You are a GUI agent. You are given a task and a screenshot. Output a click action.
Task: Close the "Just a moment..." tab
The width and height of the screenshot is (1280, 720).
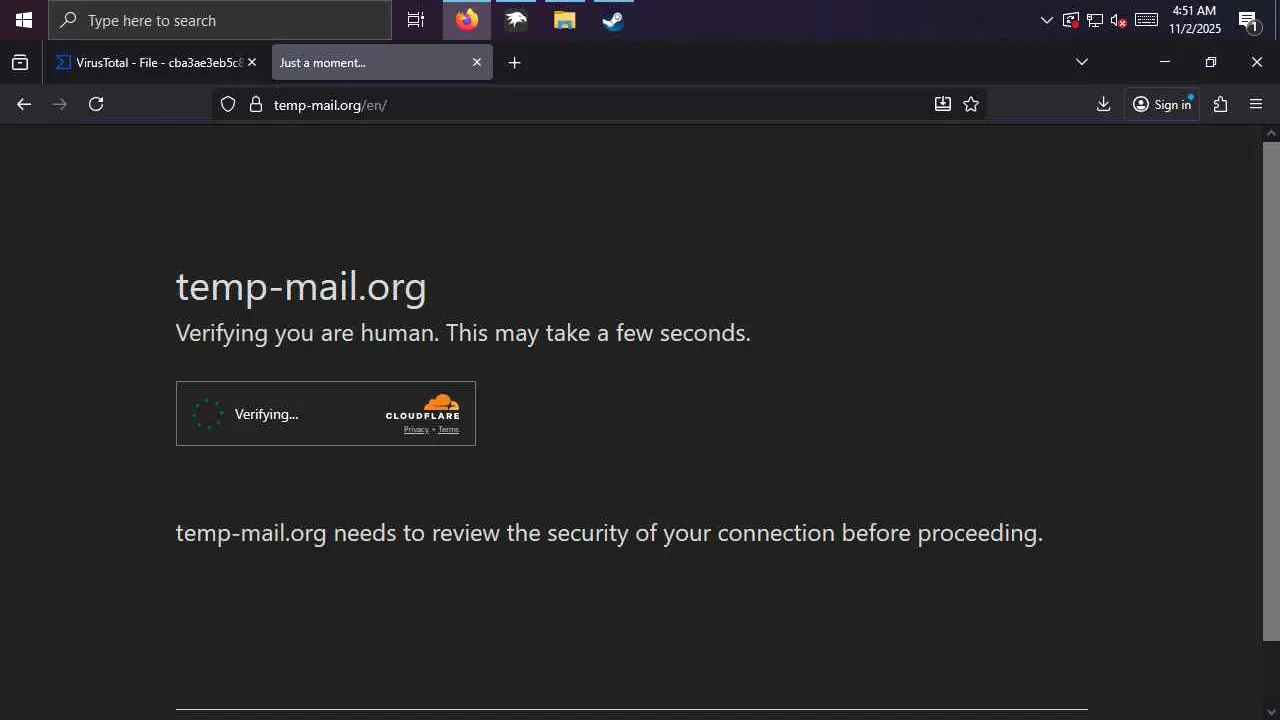click(x=477, y=62)
